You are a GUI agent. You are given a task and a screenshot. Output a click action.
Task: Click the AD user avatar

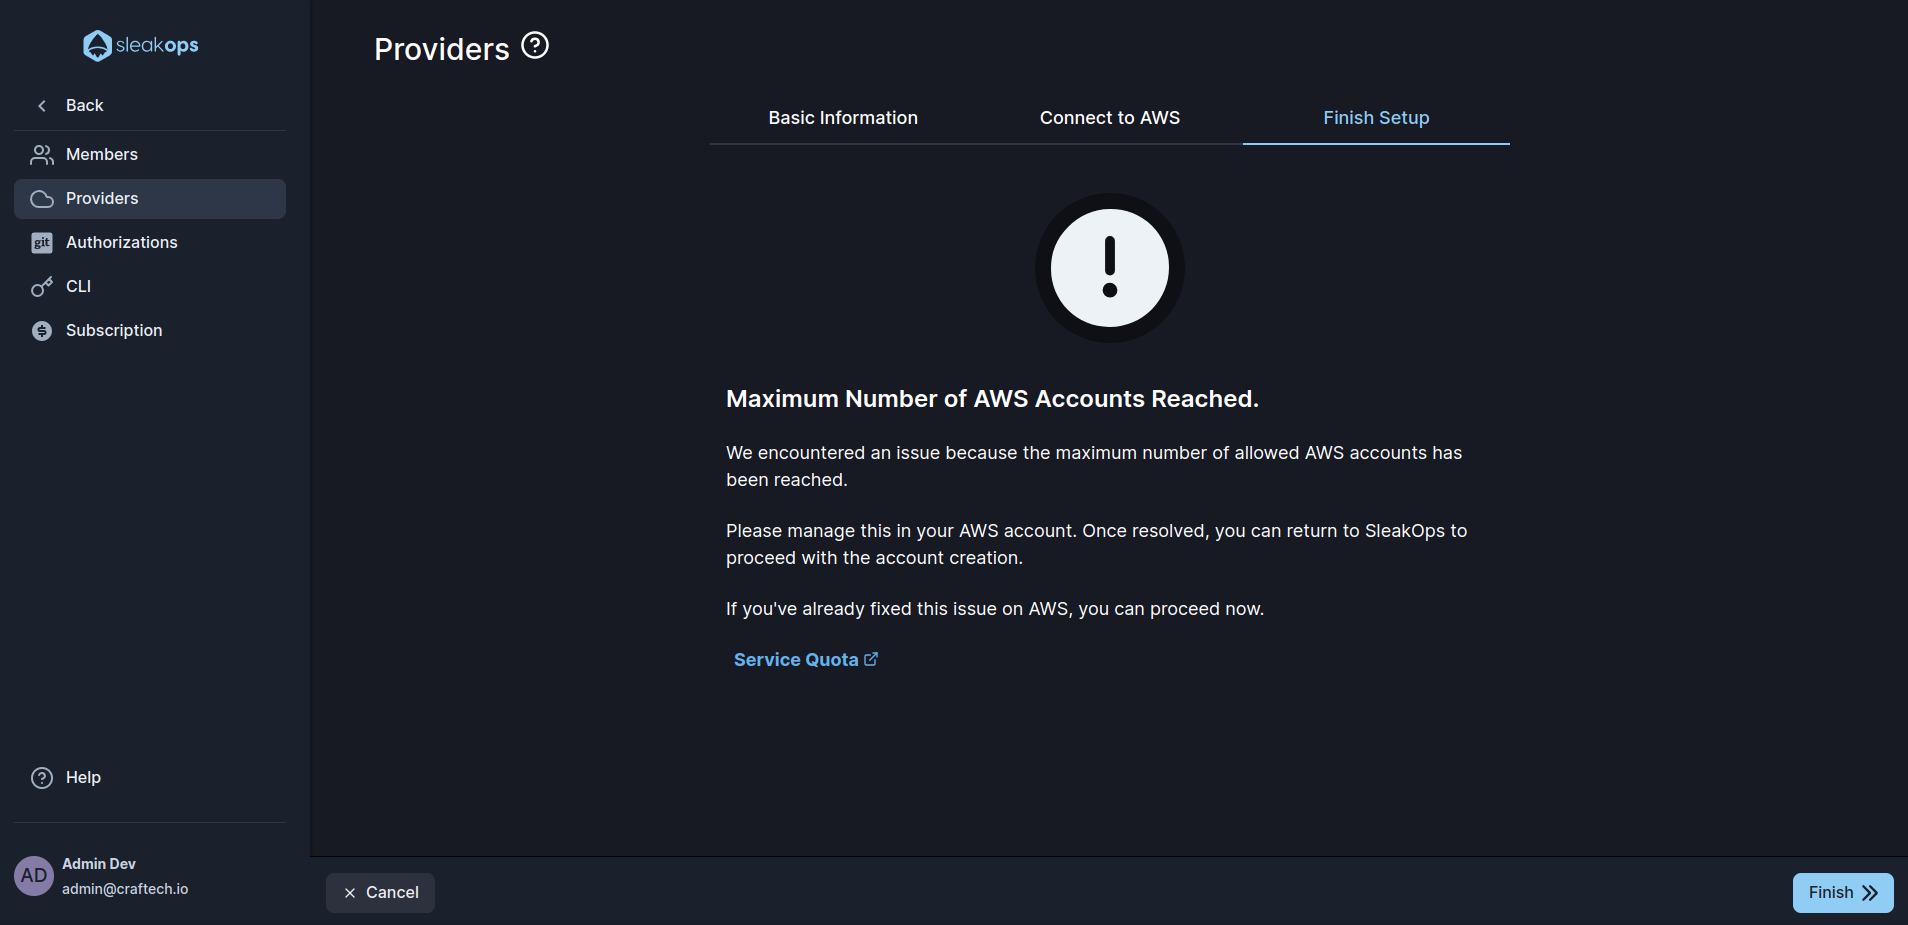pyautogui.click(x=34, y=876)
